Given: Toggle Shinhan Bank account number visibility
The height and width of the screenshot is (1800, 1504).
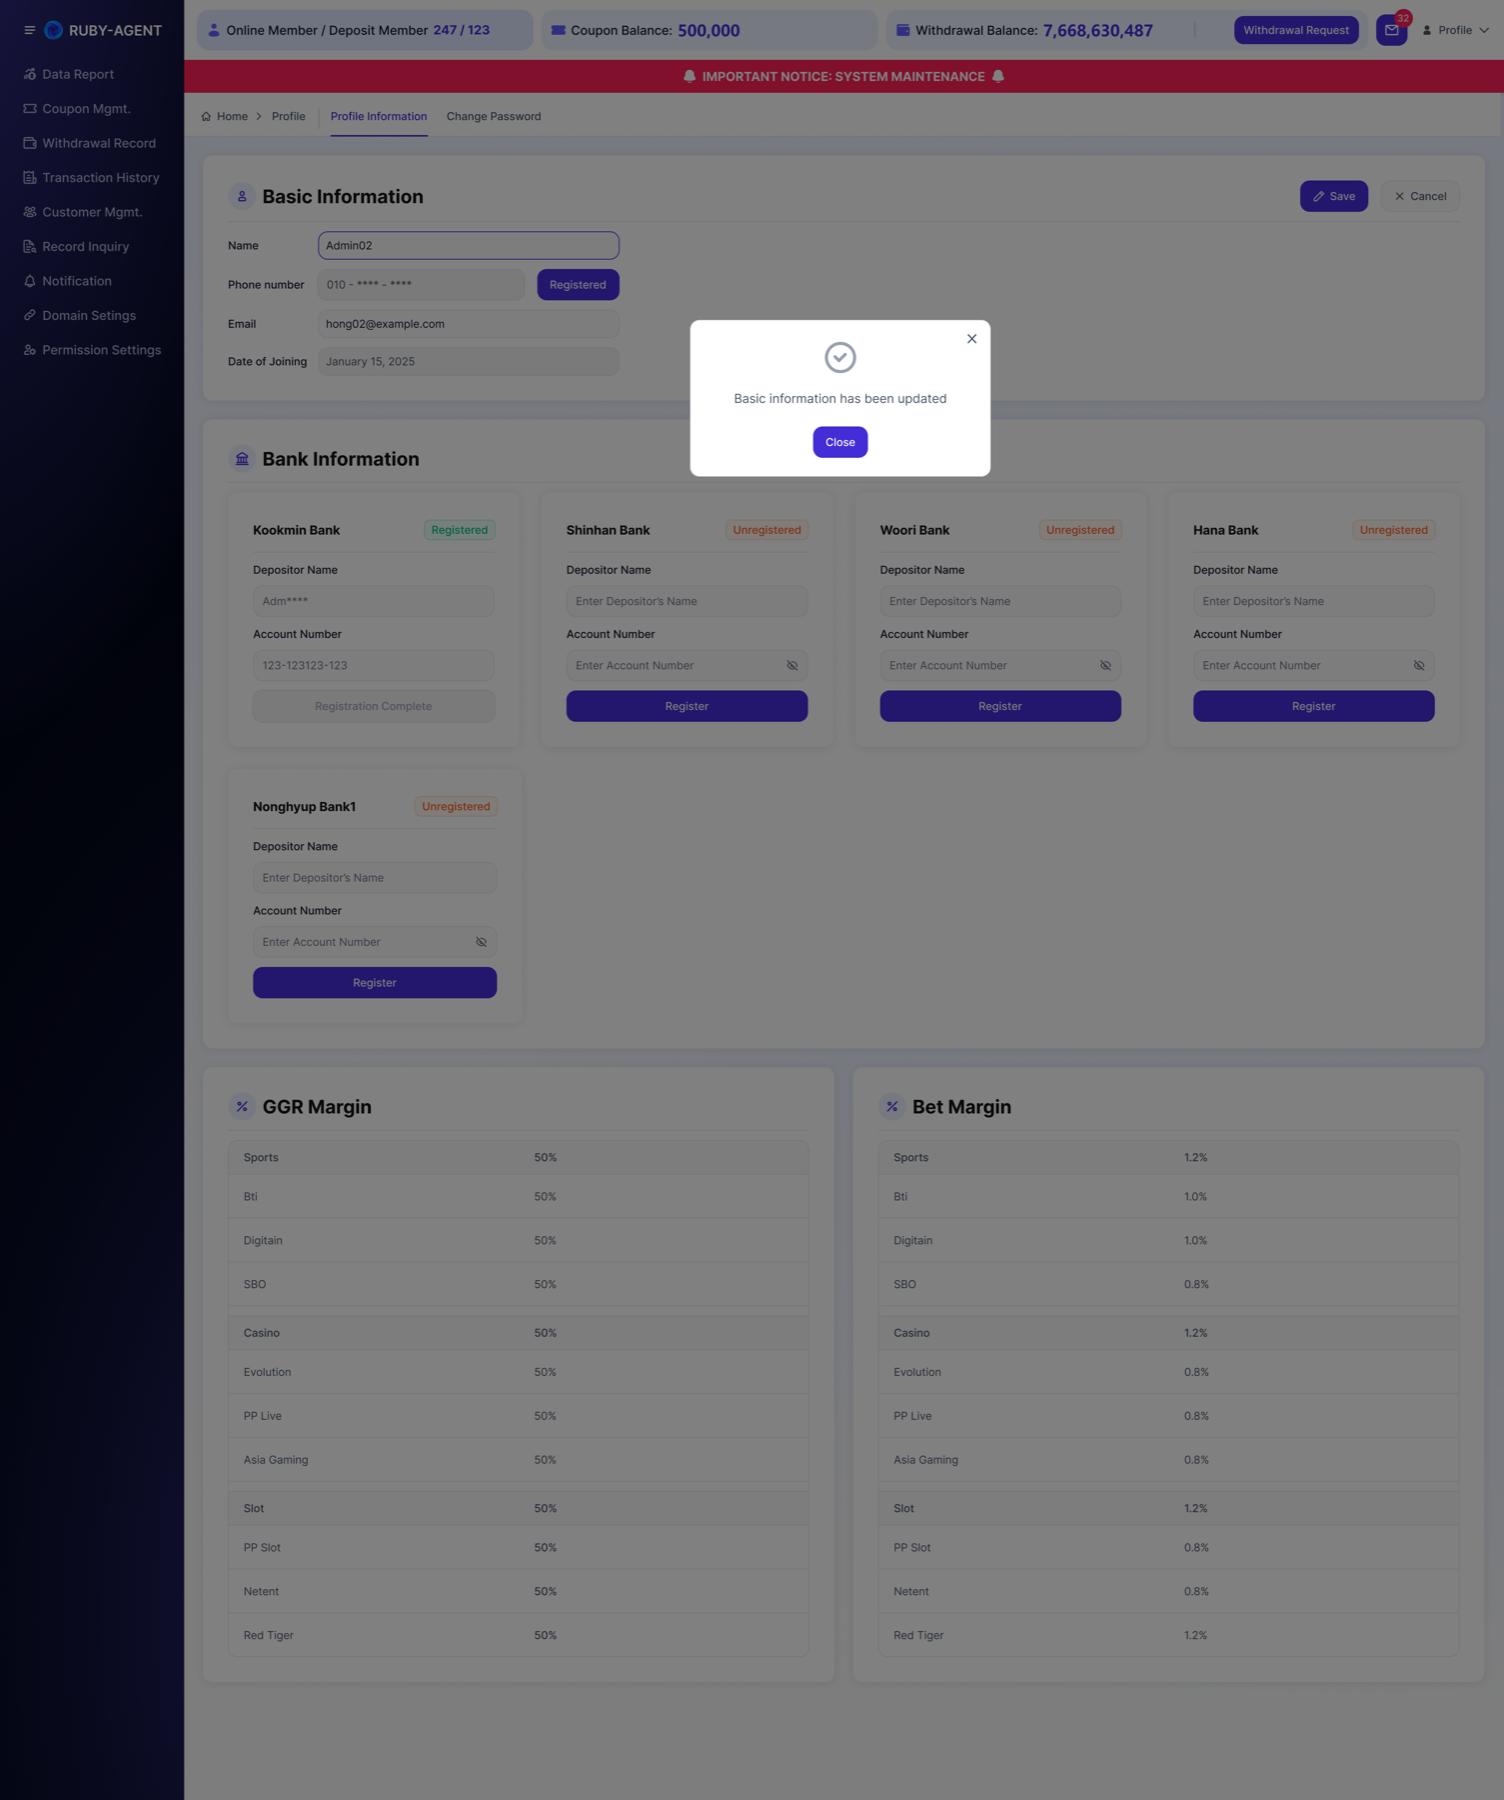Looking at the screenshot, I should (792, 666).
